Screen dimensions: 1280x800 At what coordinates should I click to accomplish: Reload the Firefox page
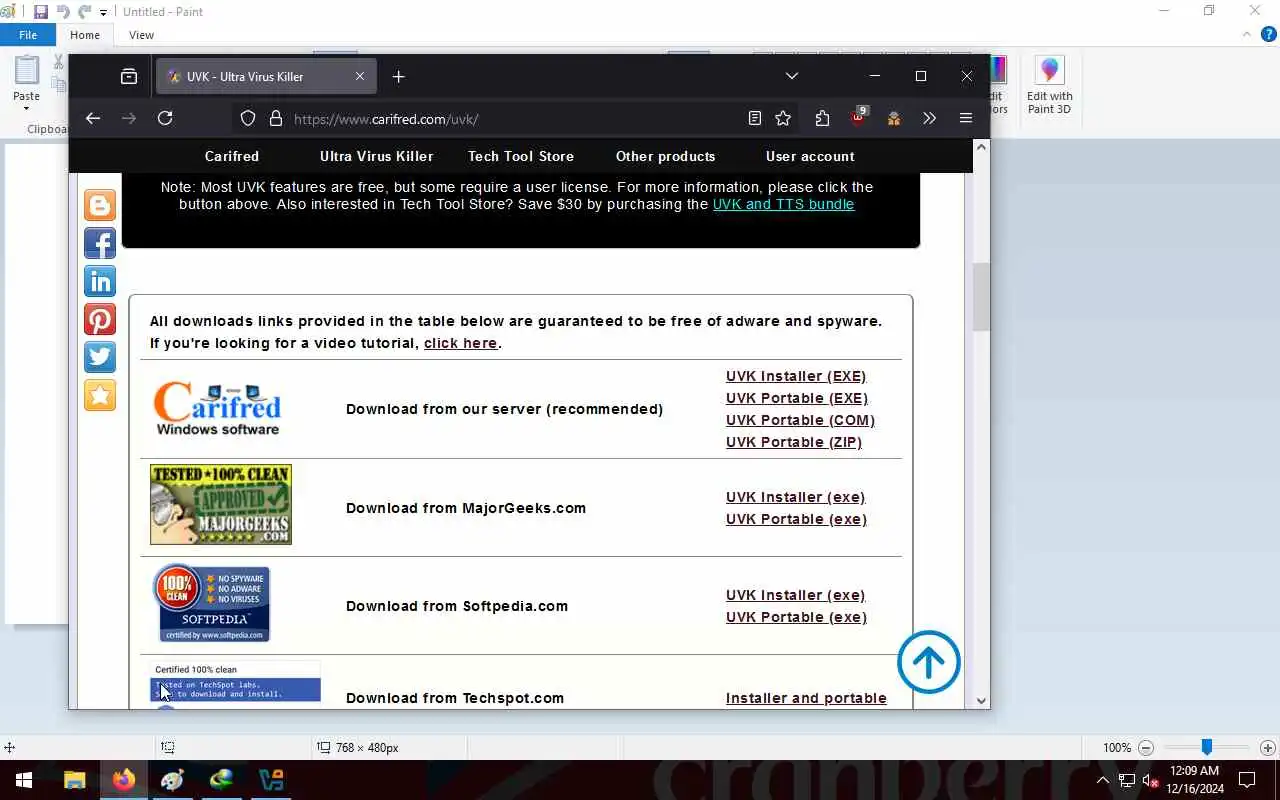(165, 118)
